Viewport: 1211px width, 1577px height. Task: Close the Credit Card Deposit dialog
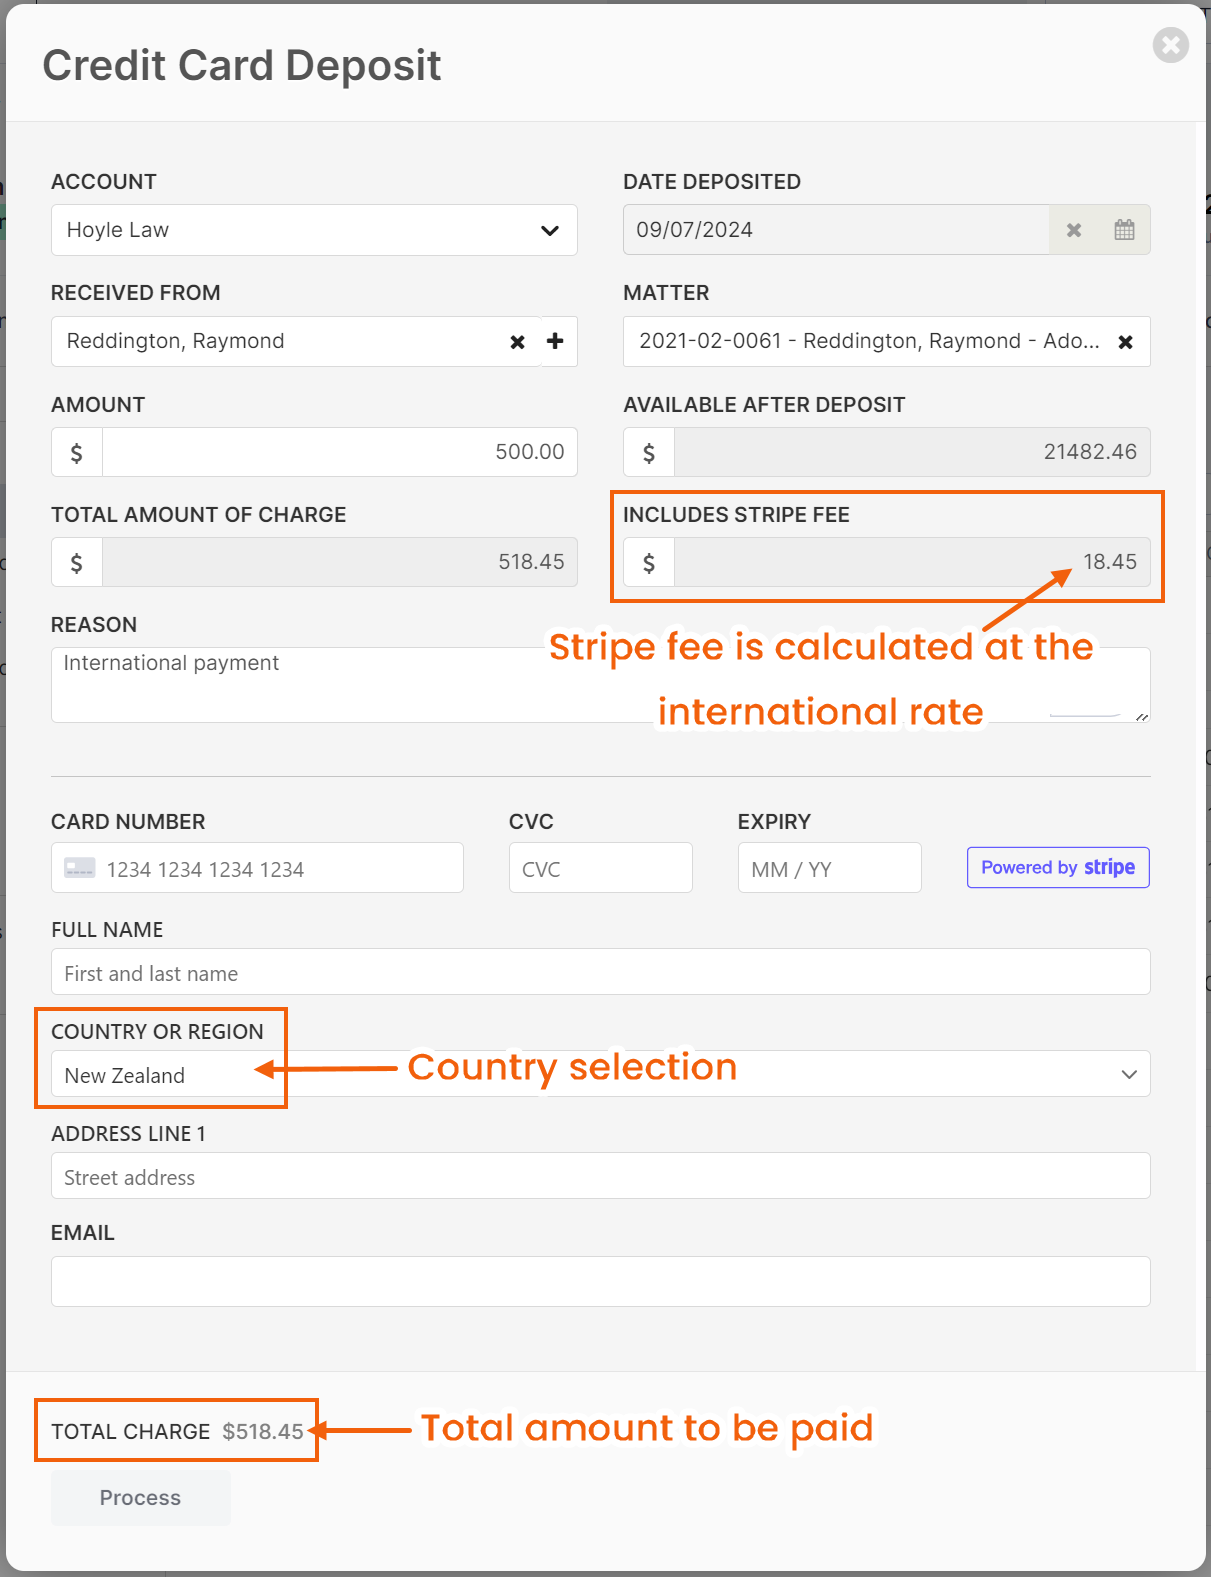tap(1170, 45)
